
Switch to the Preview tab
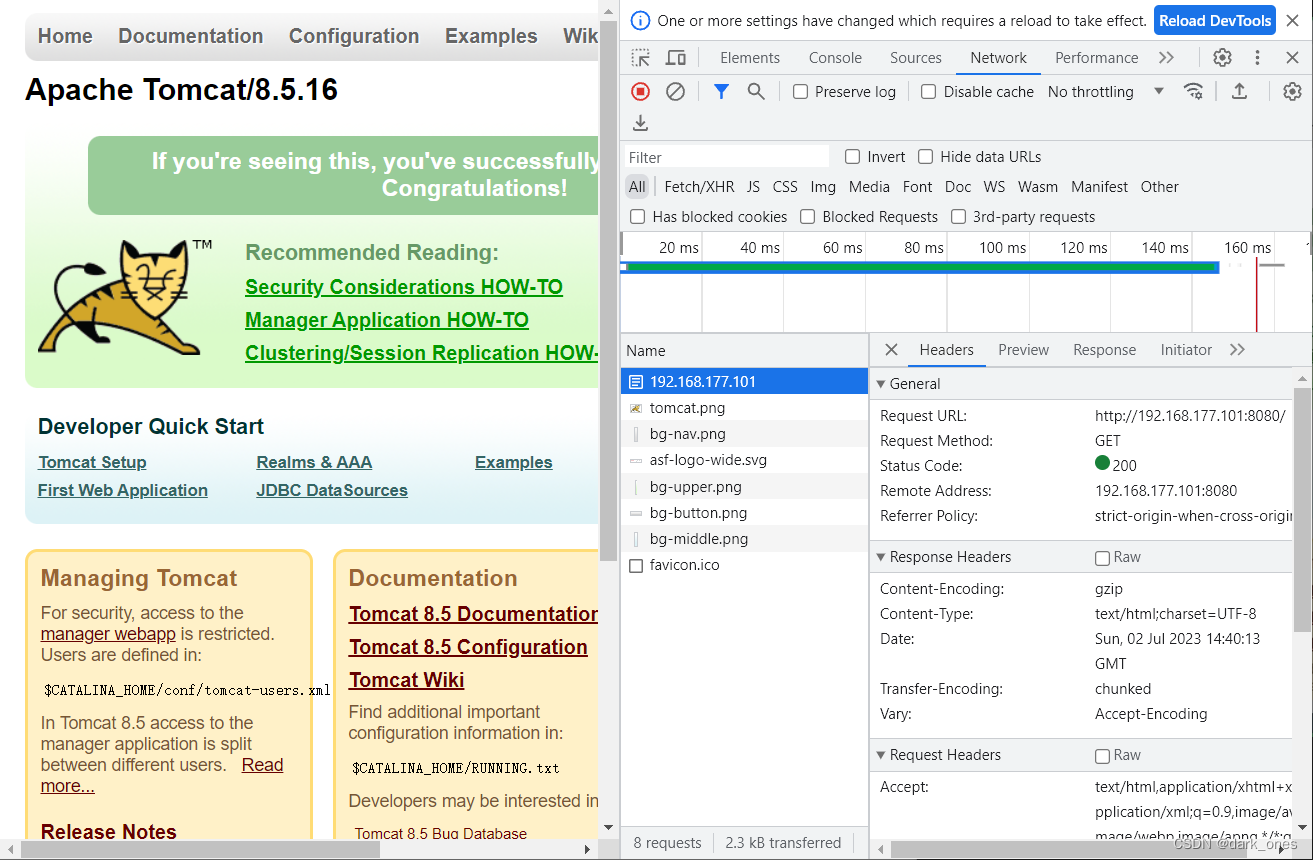[1023, 350]
